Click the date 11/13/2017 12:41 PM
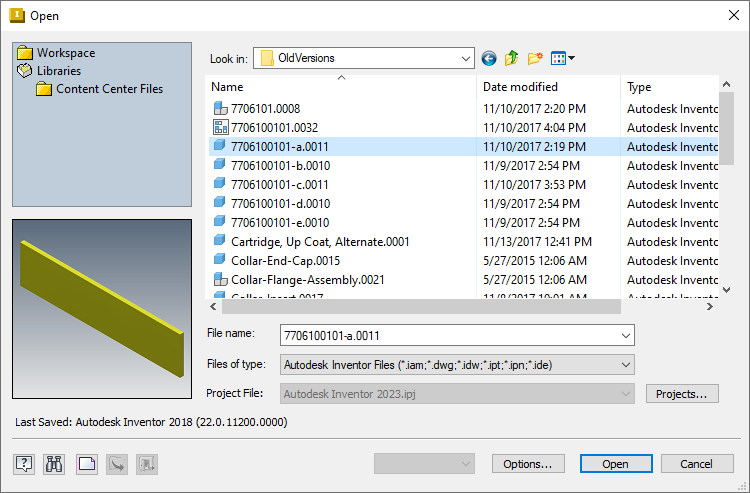The width and height of the screenshot is (750, 493). click(537, 242)
